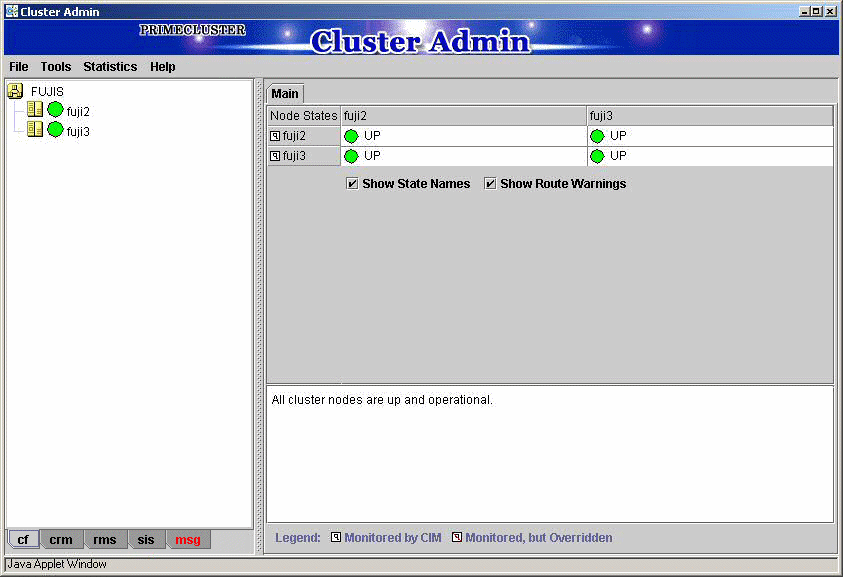
Task: Click the Cluster Admin title bar app icon
Action: point(12,11)
